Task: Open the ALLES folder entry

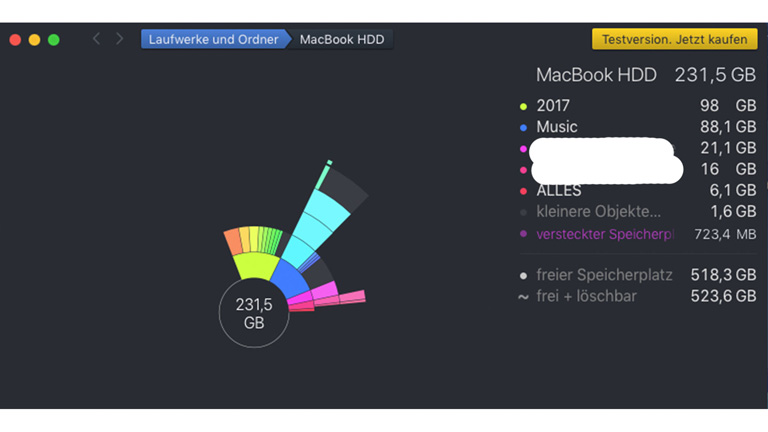Action: 558,190
